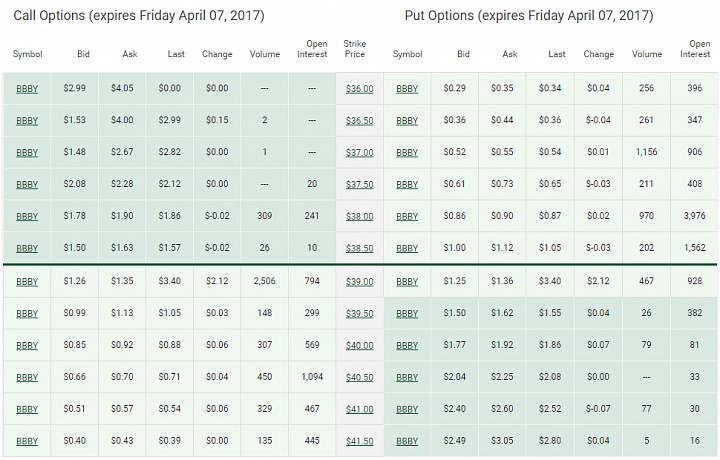This screenshot has height=460, width=720.
Task: Open the $36.50 strike price link
Action: tap(359, 121)
